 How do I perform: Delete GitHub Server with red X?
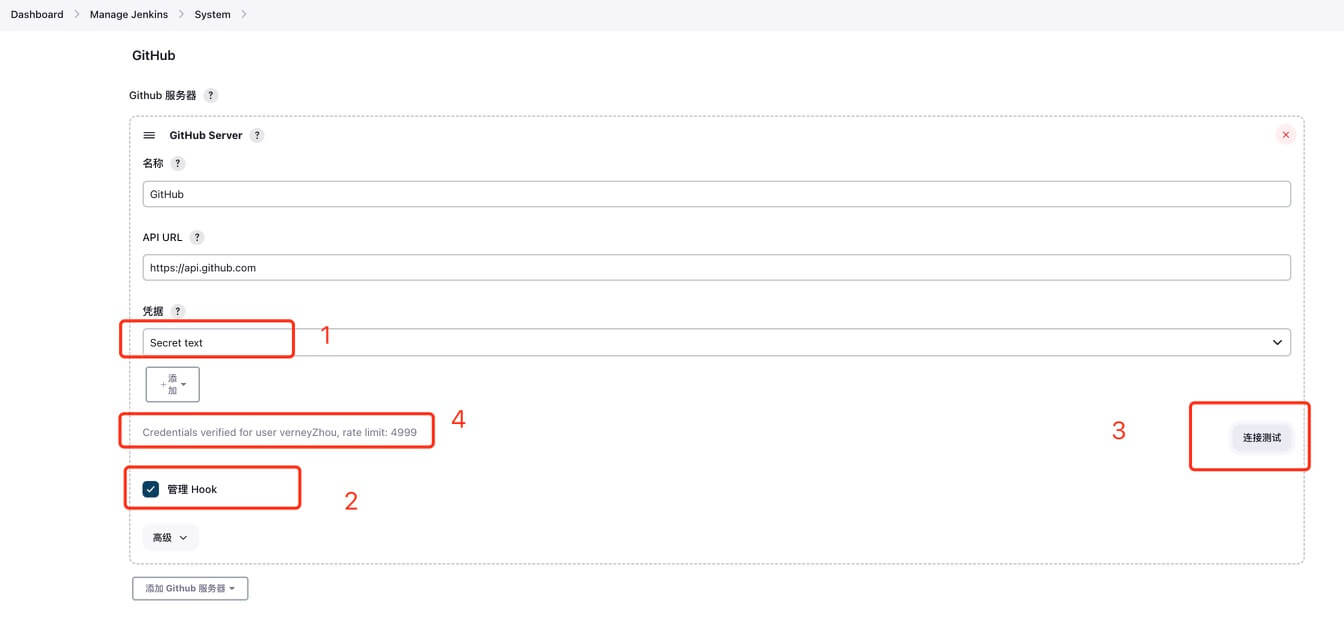click(x=1285, y=135)
